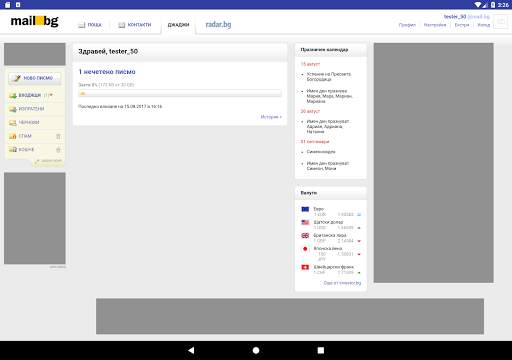Tap the Android Home navigation button

256,350
